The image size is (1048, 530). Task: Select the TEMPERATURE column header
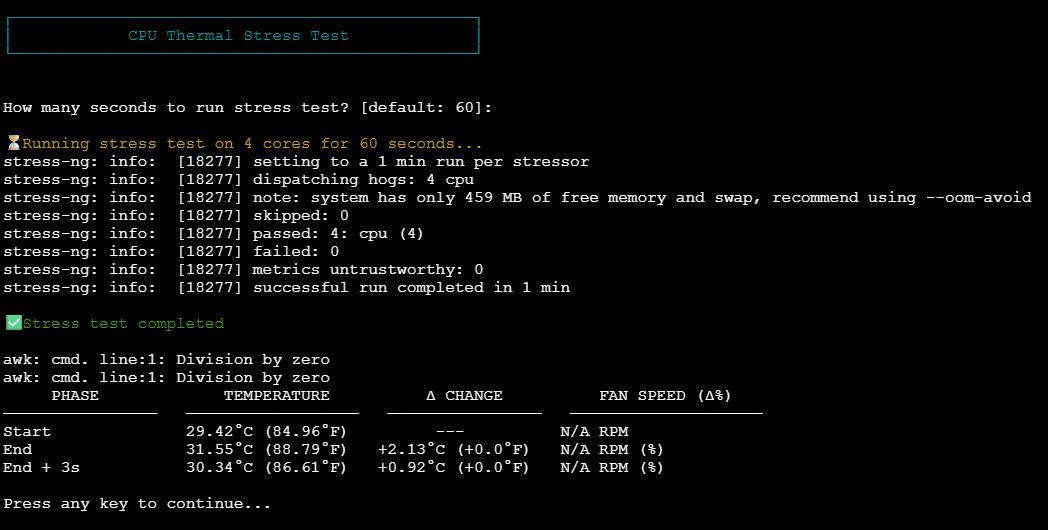pyautogui.click(x=276, y=395)
